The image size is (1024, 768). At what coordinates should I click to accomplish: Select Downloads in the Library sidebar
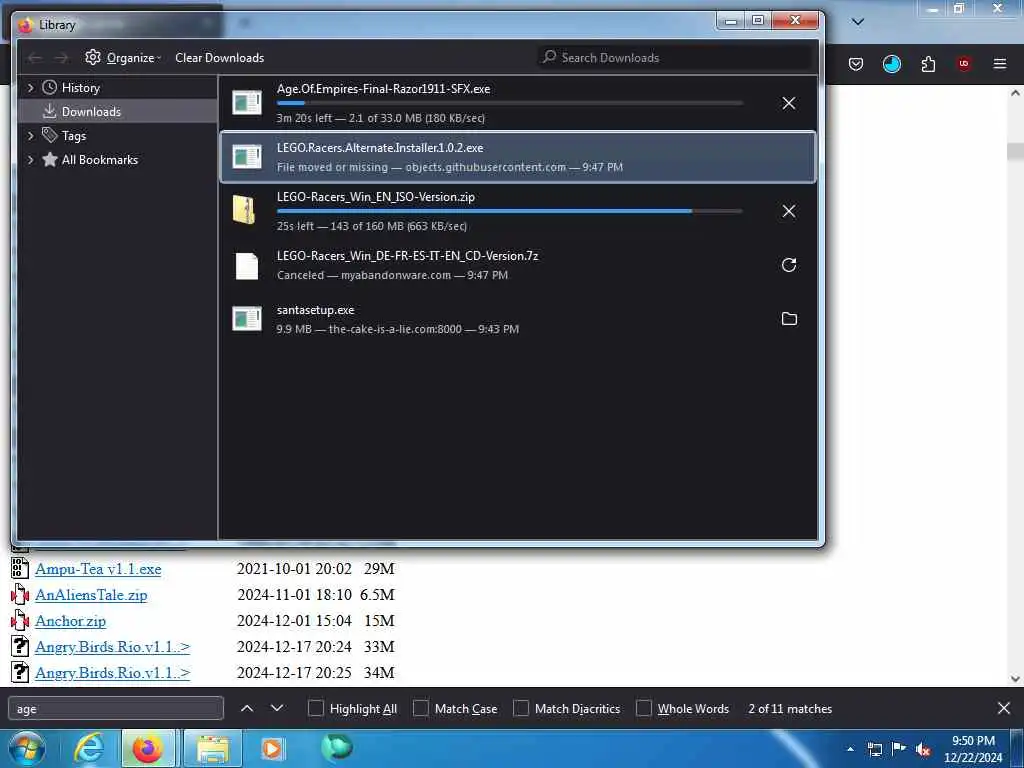(x=118, y=111)
